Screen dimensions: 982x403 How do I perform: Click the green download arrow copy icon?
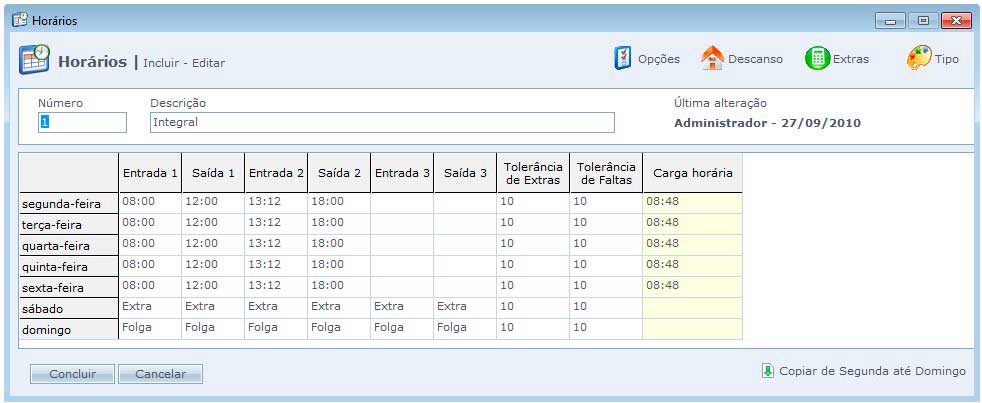(x=767, y=371)
